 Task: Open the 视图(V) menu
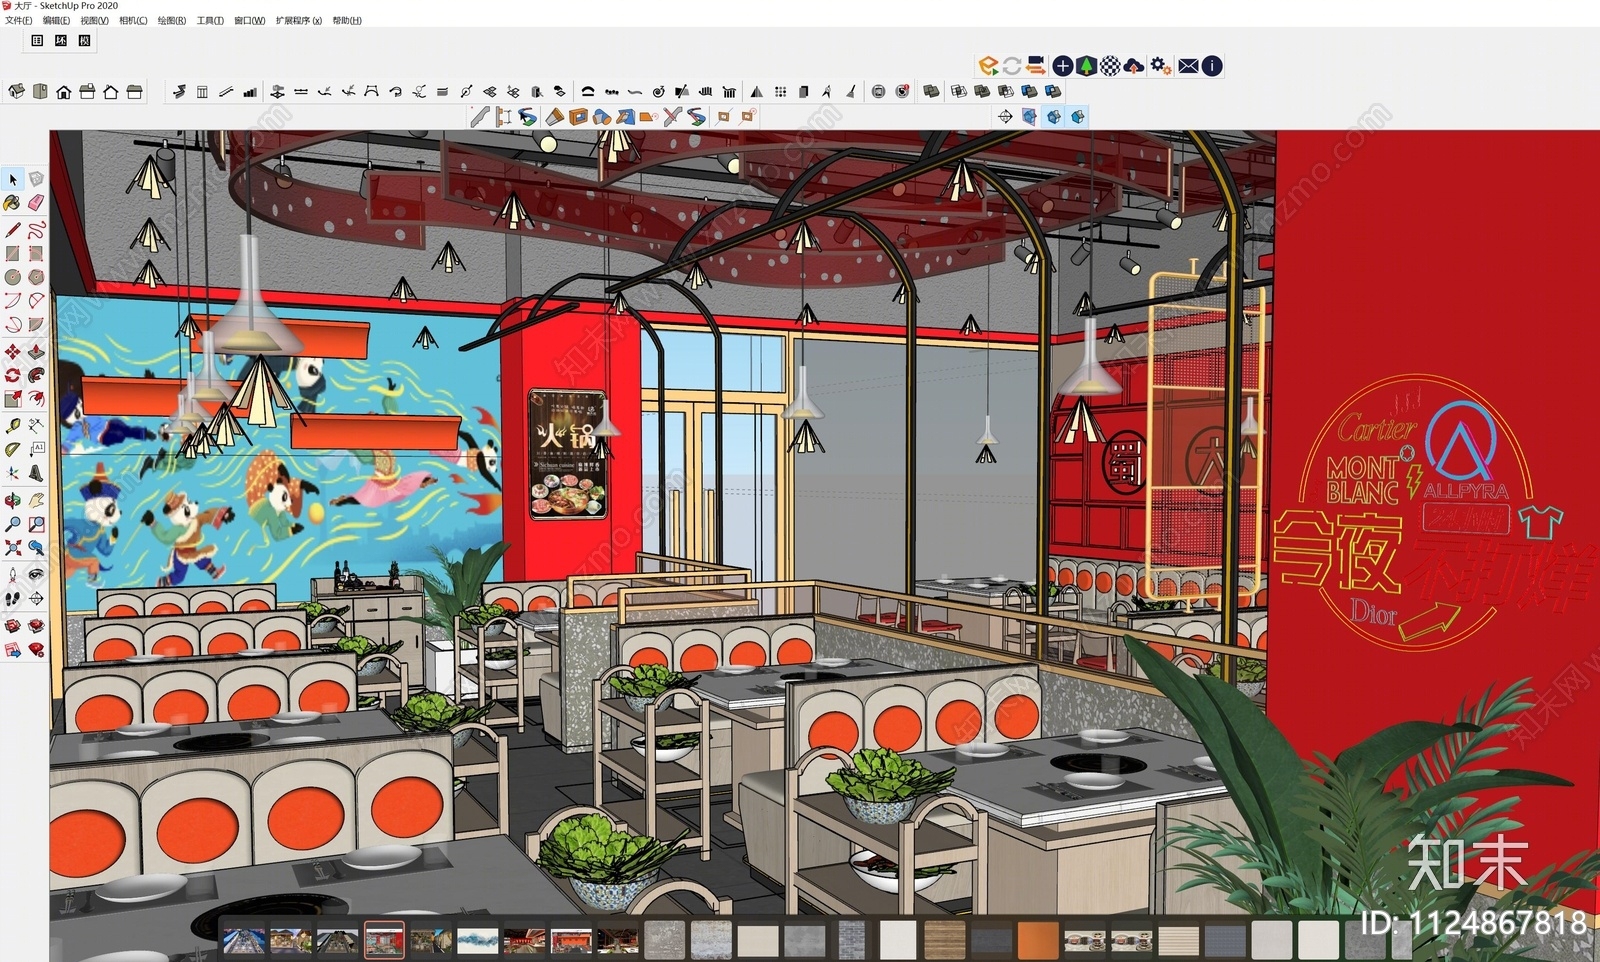click(94, 20)
